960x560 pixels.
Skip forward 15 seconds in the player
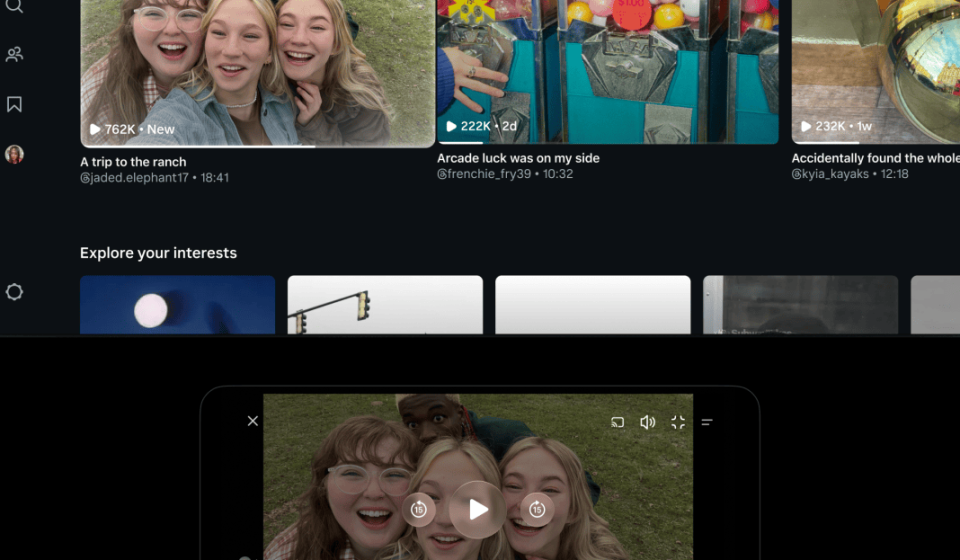point(537,509)
